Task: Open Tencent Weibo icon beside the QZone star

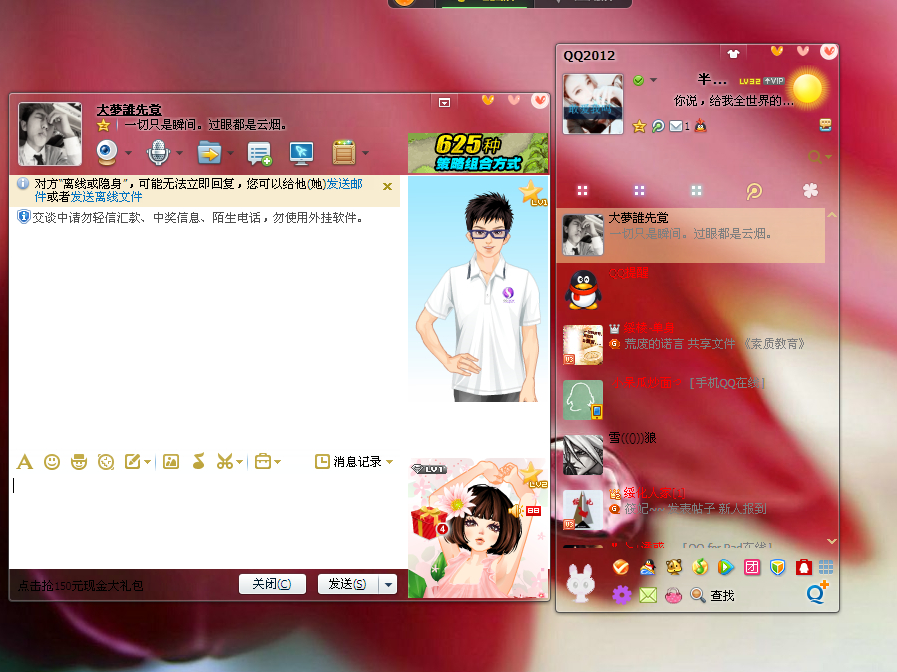Action: (658, 126)
